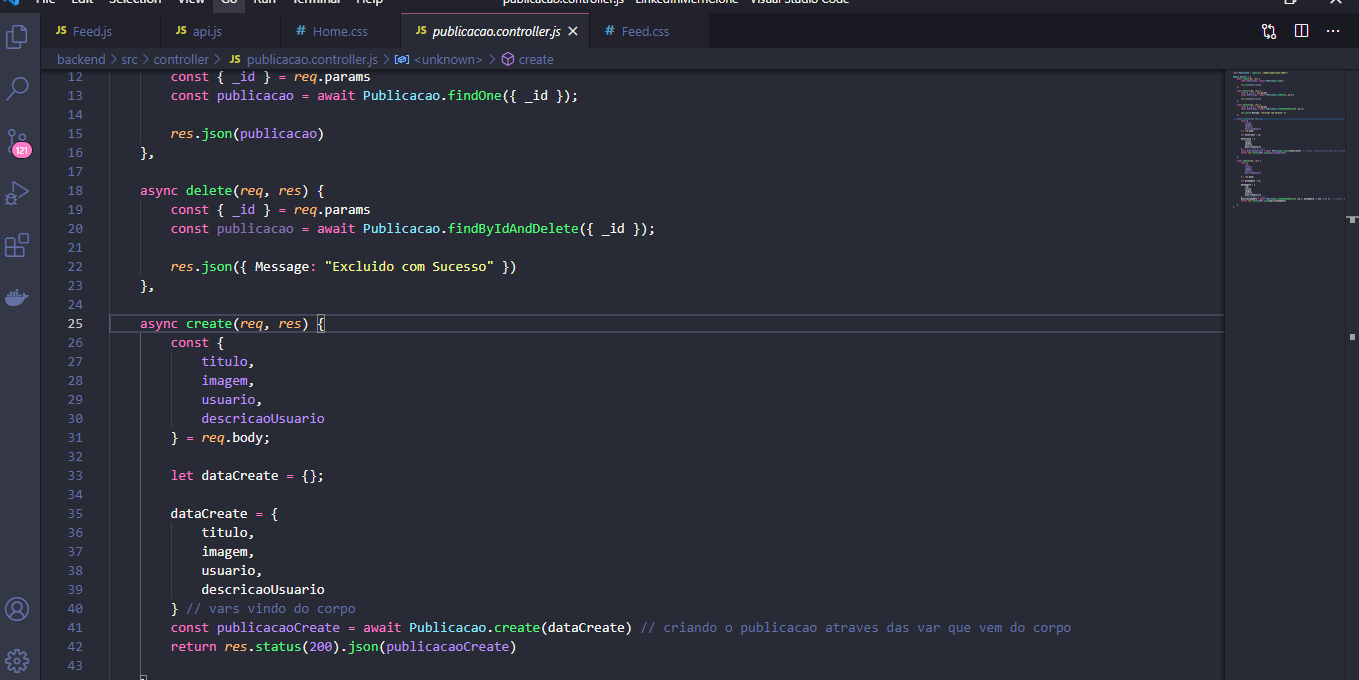Image resolution: width=1359 pixels, height=680 pixels.
Task: Open Source Control showing 121 changes
Action: tap(16, 142)
